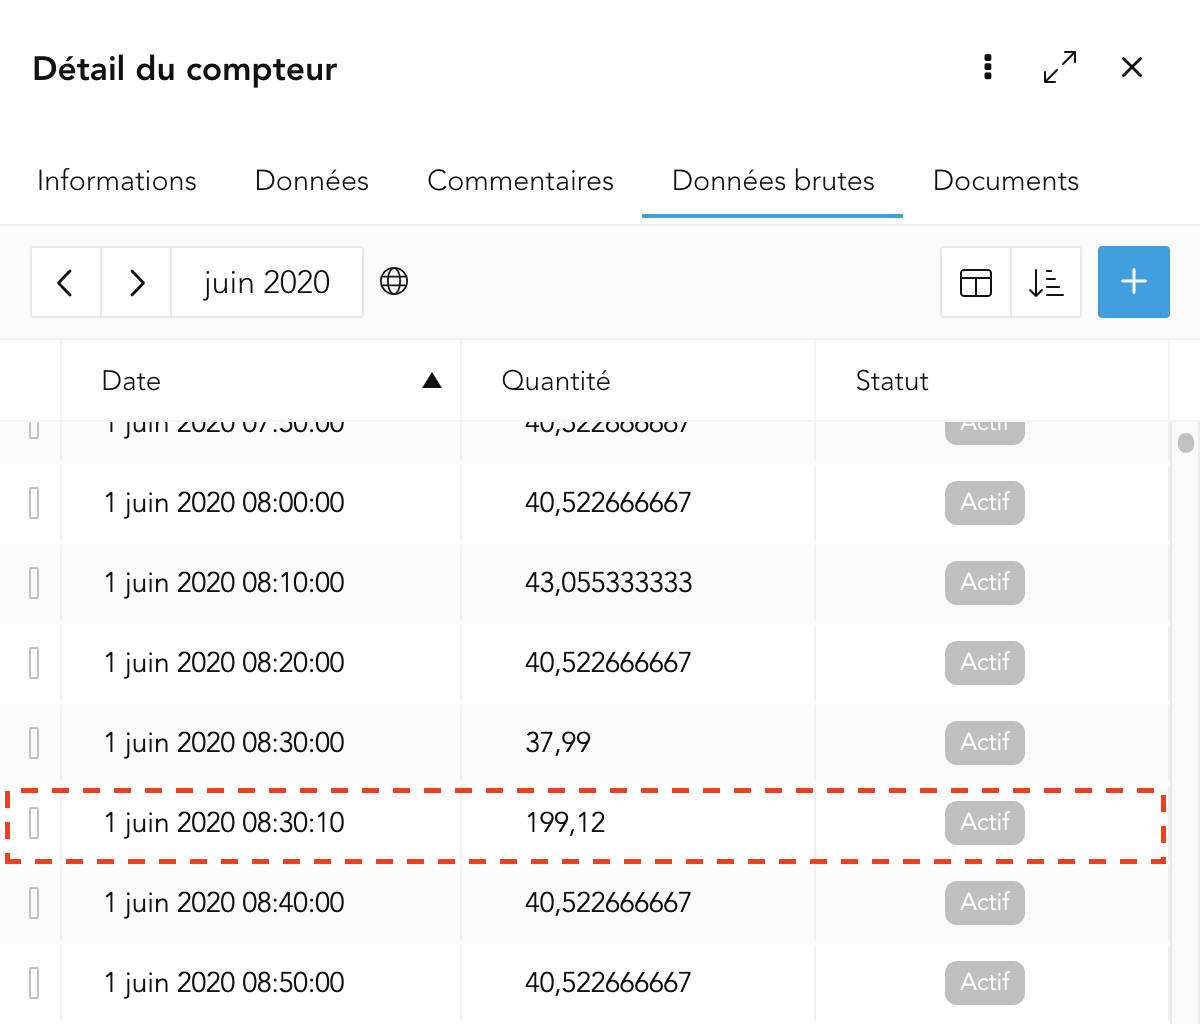Click the Quantité column header
The image size is (1200, 1024).
pos(638,381)
